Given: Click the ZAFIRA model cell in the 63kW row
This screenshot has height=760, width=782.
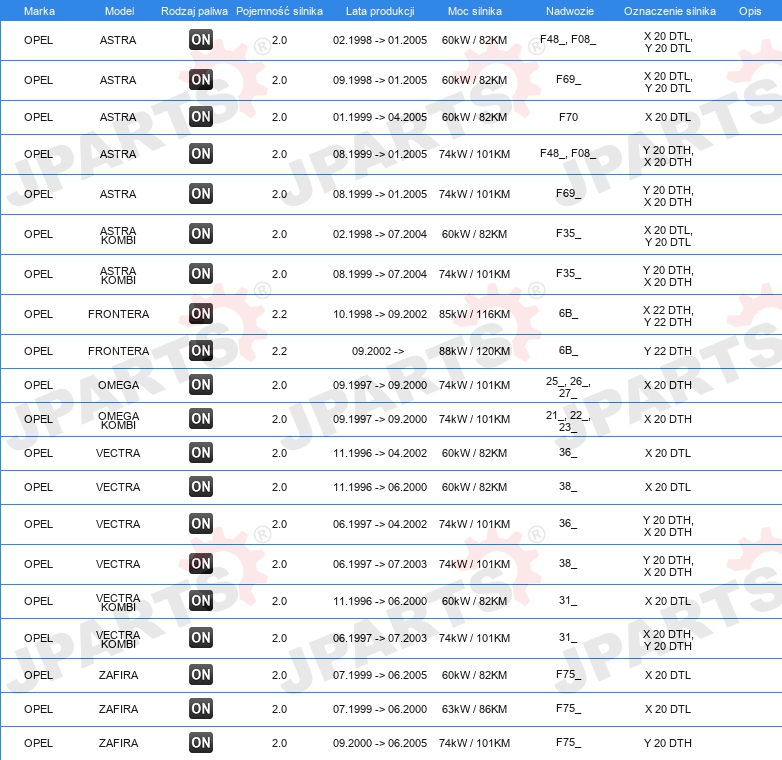Looking at the screenshot, I should coord(118,709).
